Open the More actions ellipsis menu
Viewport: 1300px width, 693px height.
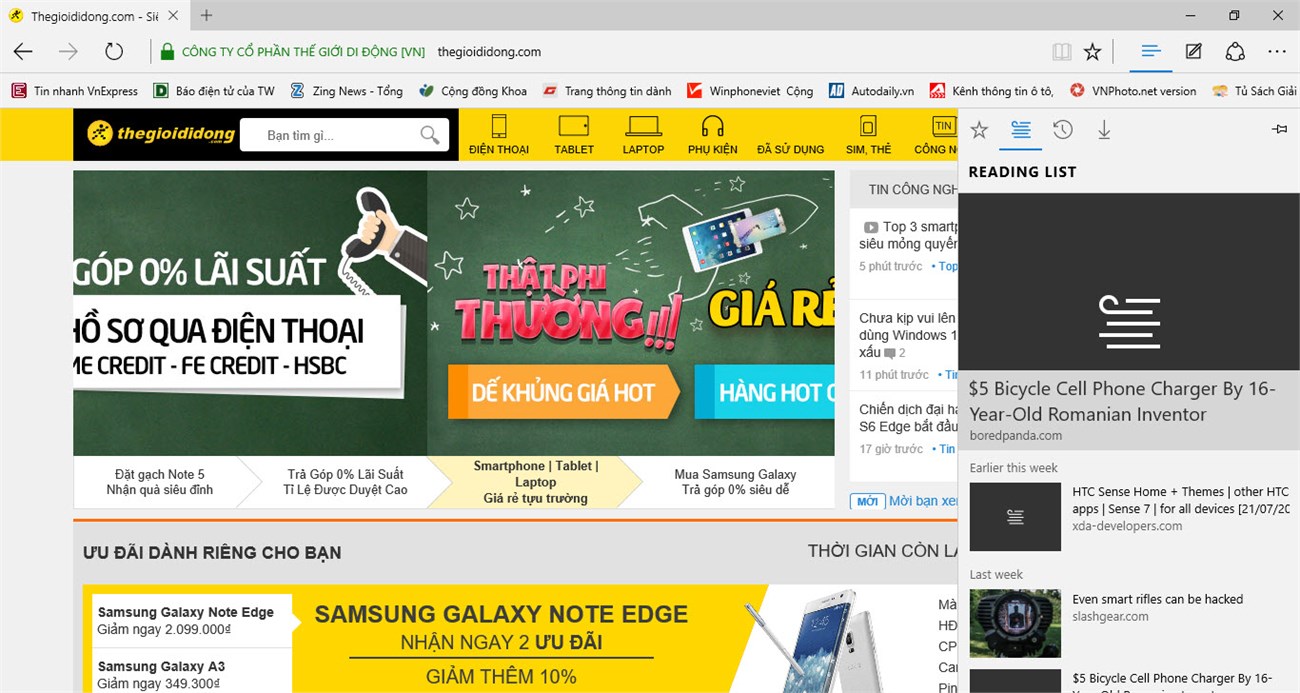pyautogui.click(x=1277, y=52)
